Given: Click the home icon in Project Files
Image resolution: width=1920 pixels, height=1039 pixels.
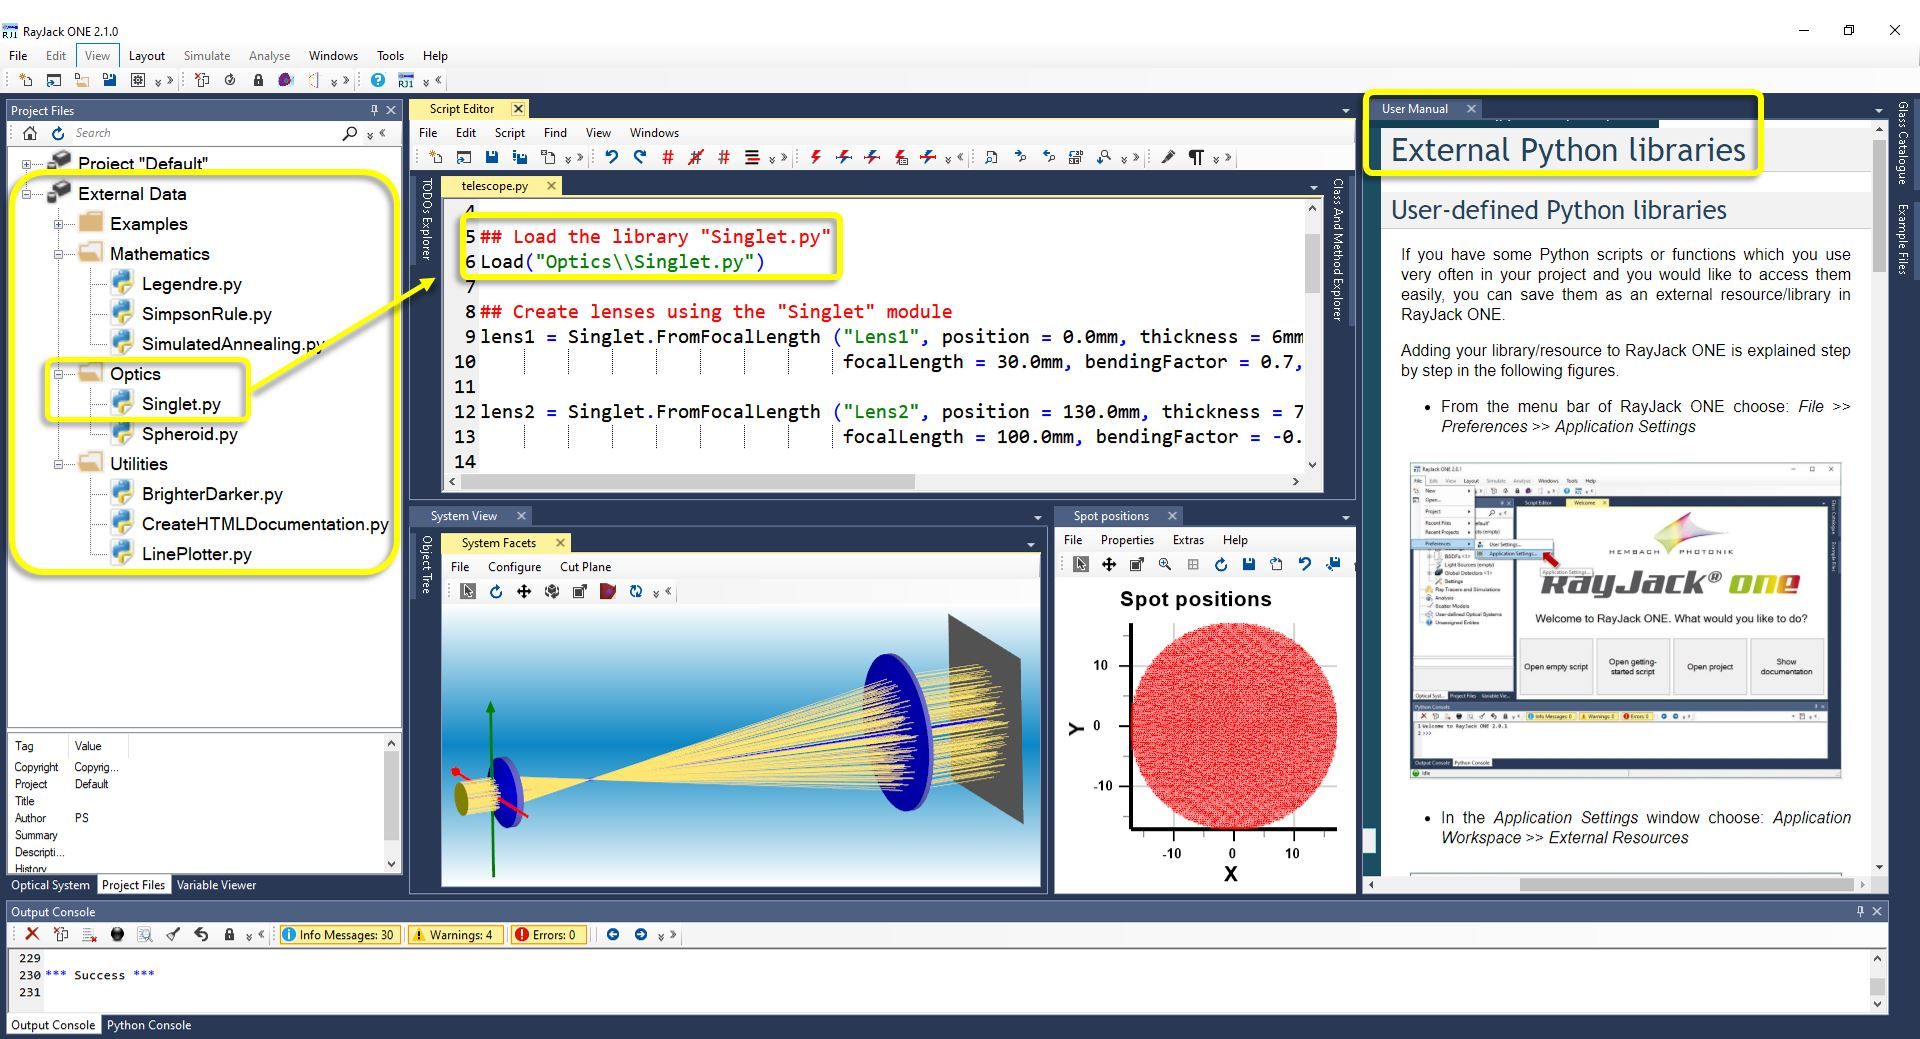Looking at the screenshot, I should click(x=30, y=133).
